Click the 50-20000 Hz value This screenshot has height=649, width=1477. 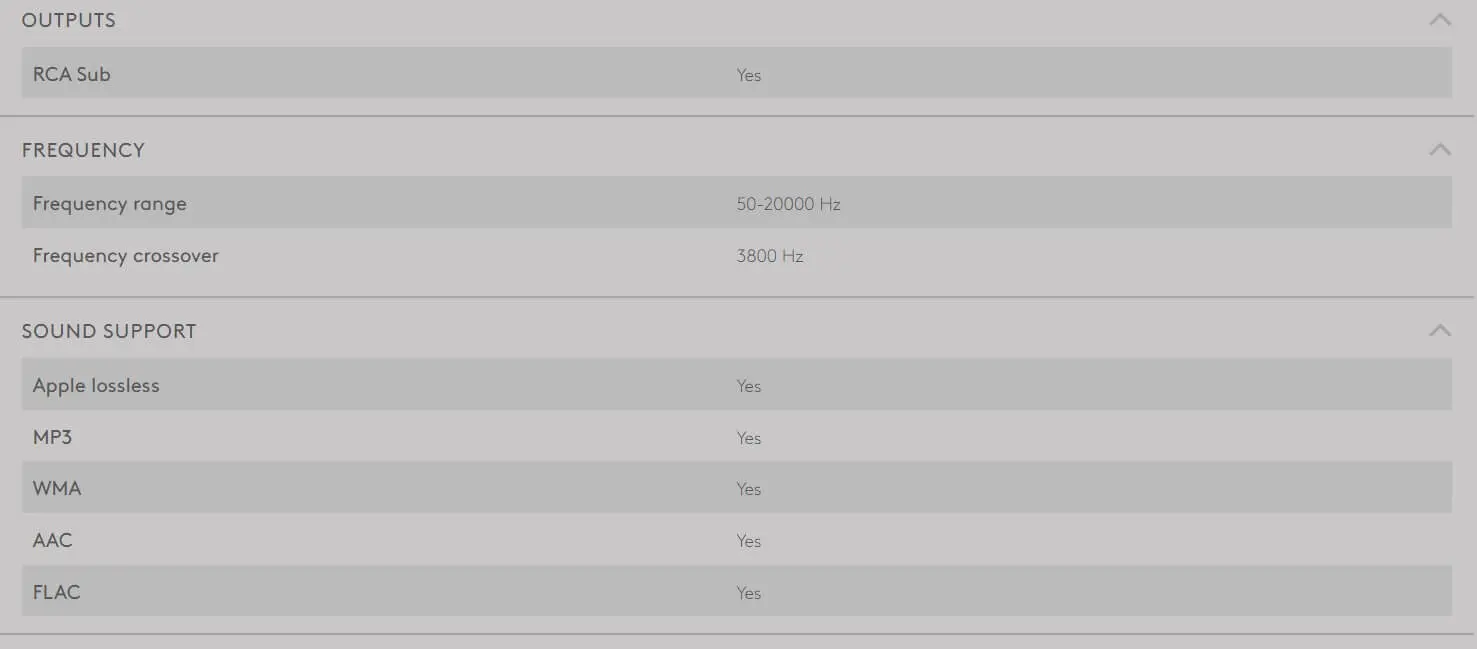[x=788, y=204]
